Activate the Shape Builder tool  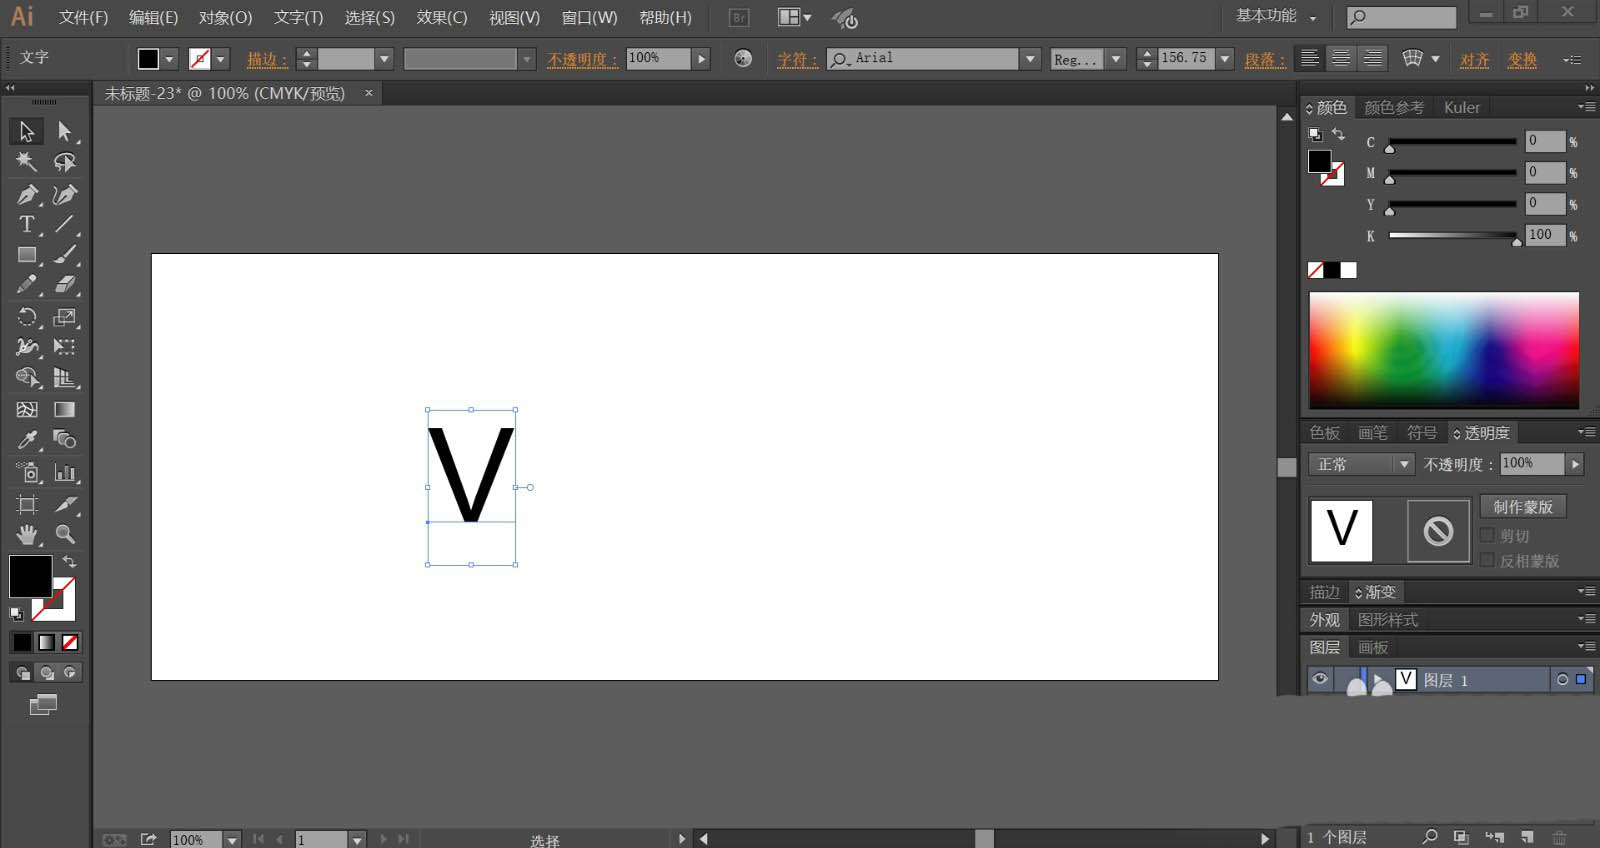[x=27, y=378]
